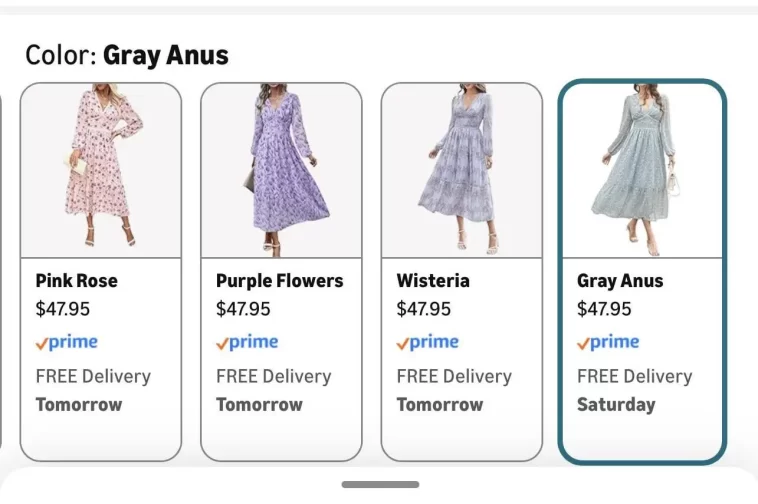Tap the Prime badge on Wisteria card

[x=428, y=342]
